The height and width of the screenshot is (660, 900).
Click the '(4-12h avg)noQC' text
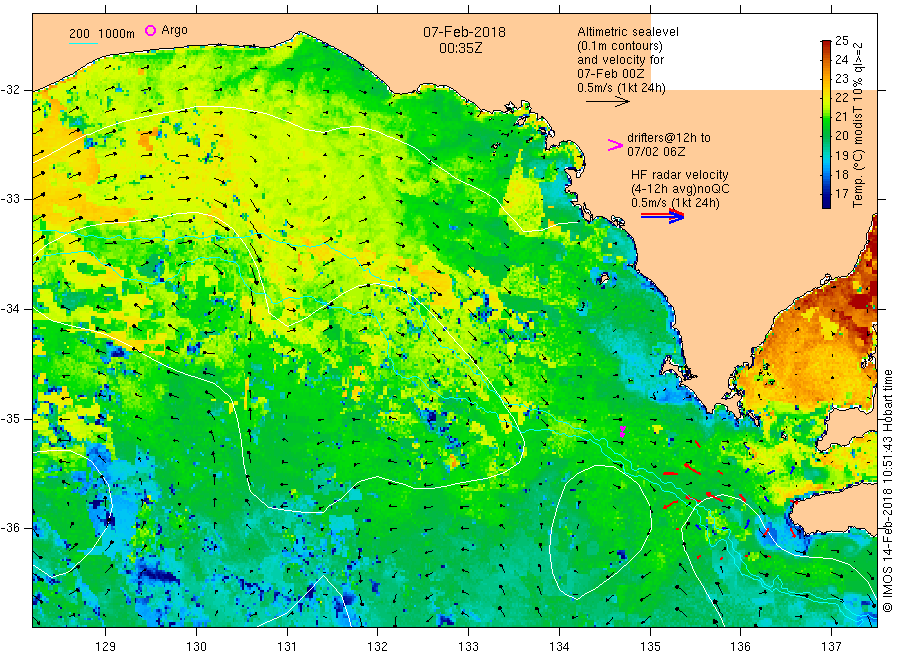coord(680,189)
